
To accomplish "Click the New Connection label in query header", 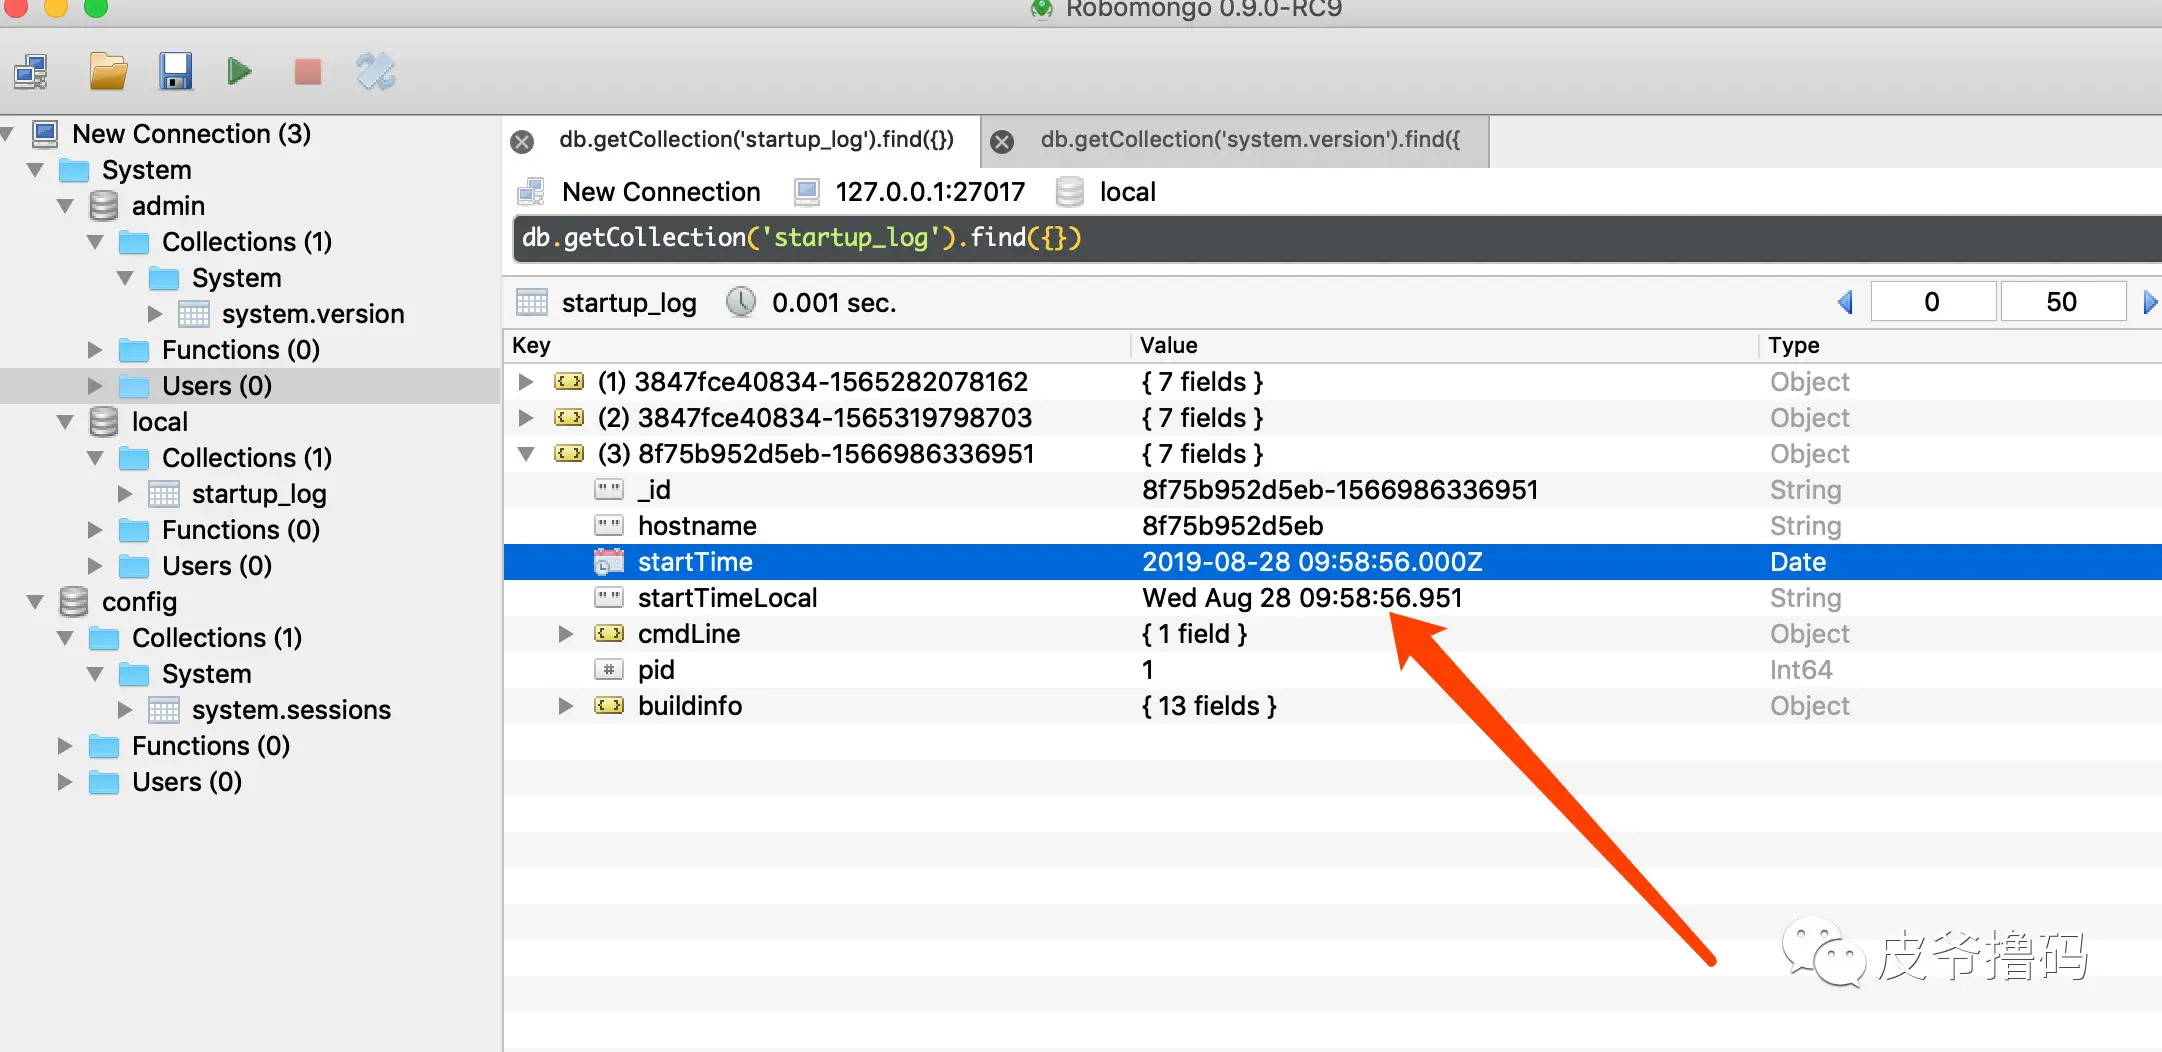I will click(661, 192).
